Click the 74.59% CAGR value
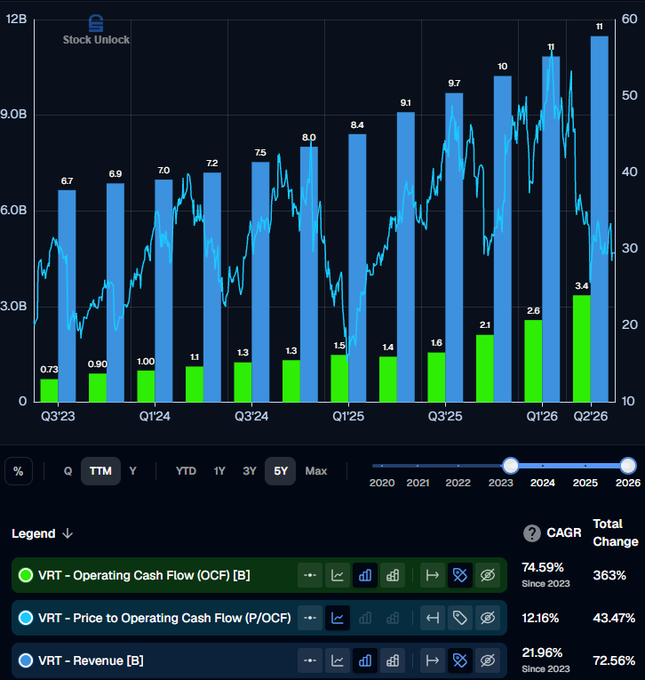645x680 pixels. (x=542, y=567)
